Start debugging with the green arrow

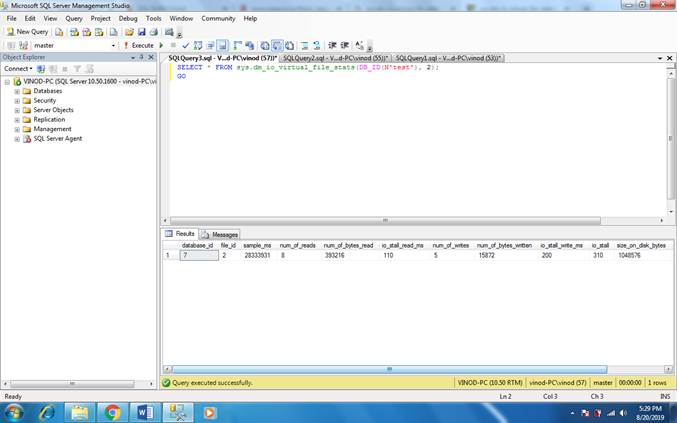click(x=161, y=45)
